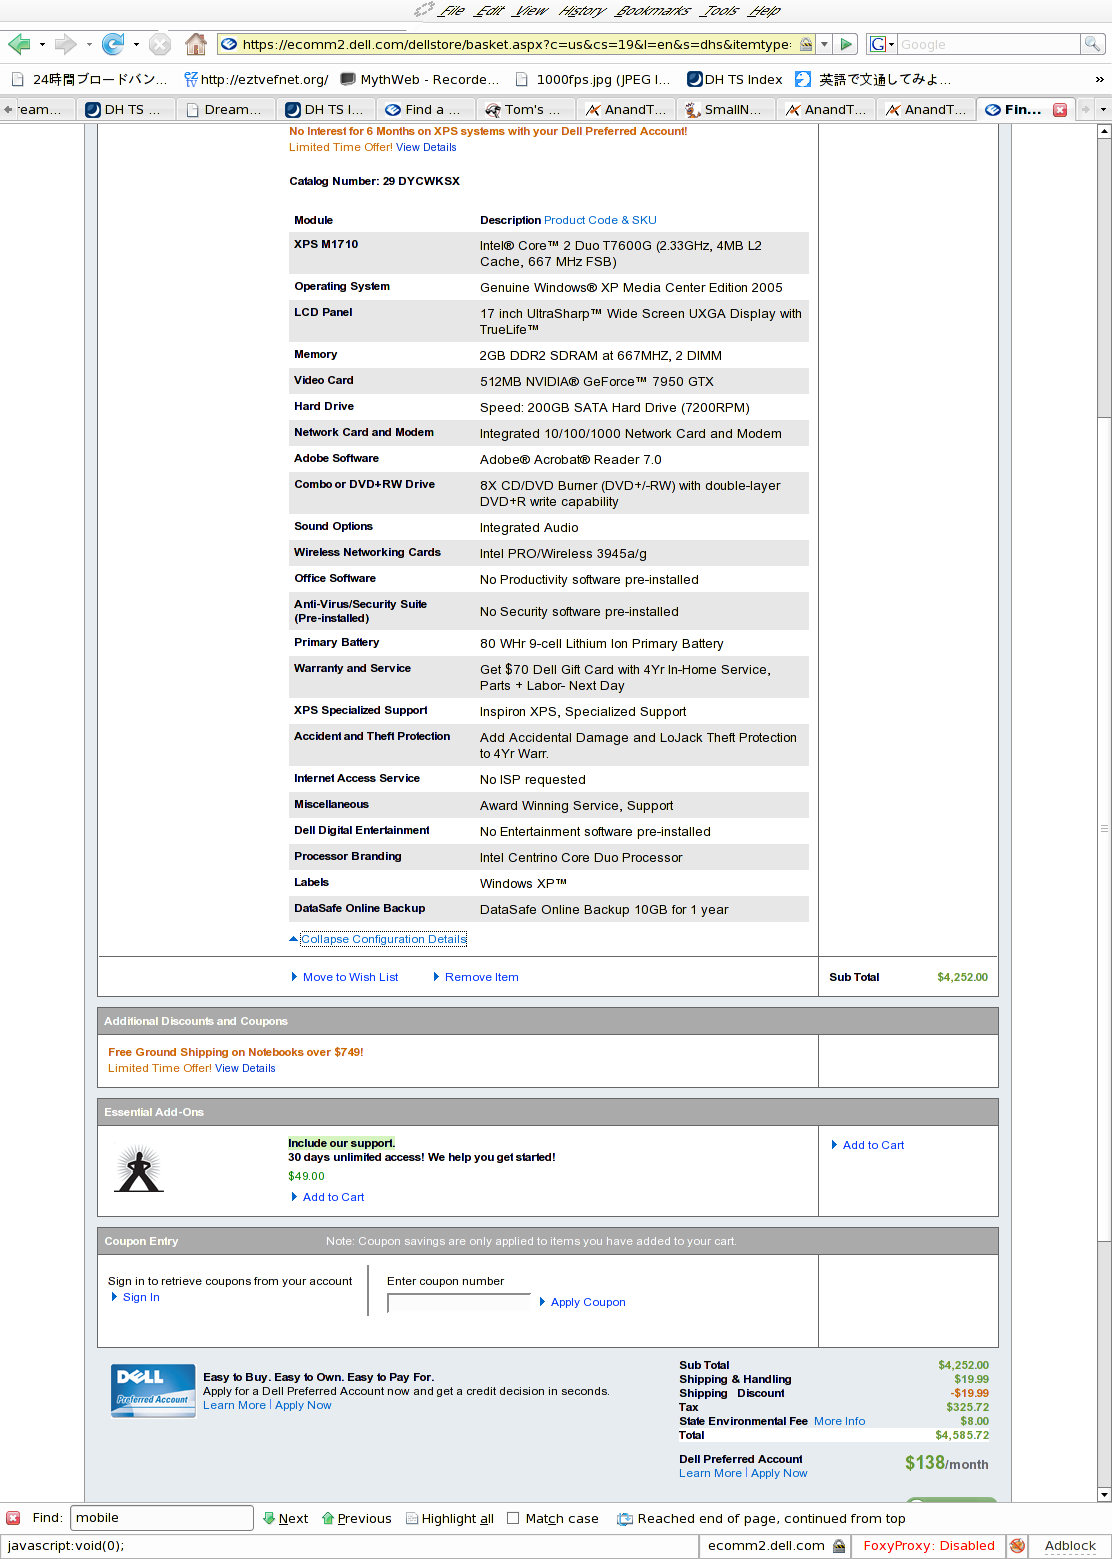The image size is (1112, 1559).
Task: Open the File menu
Action: (x=452, y=11)
